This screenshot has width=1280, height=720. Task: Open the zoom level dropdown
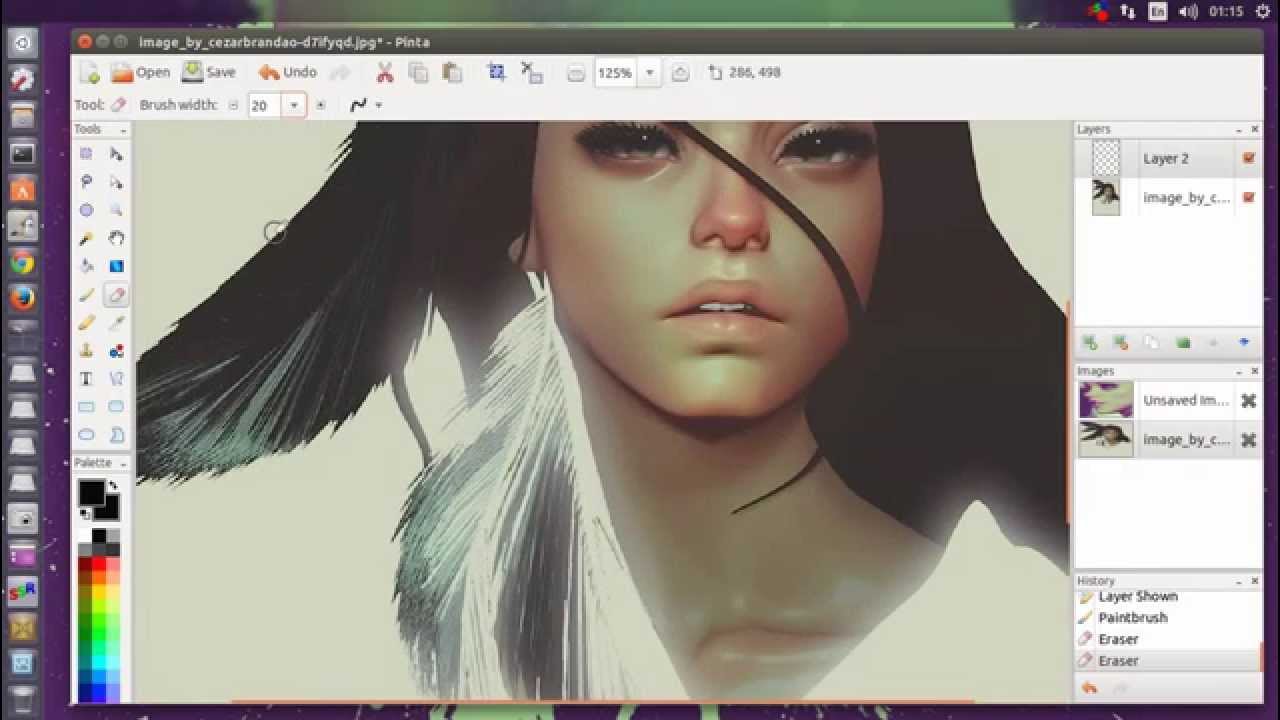[649, 72]
